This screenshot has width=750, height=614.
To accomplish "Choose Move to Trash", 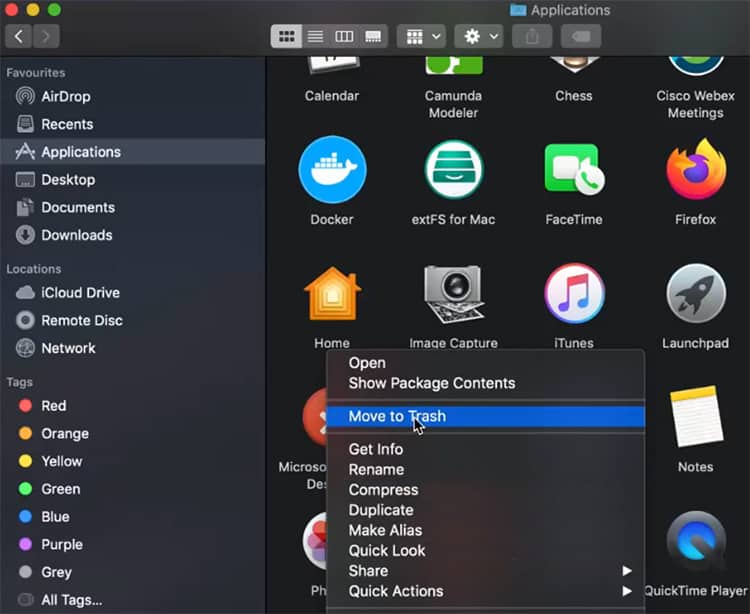I will point(485,417).
